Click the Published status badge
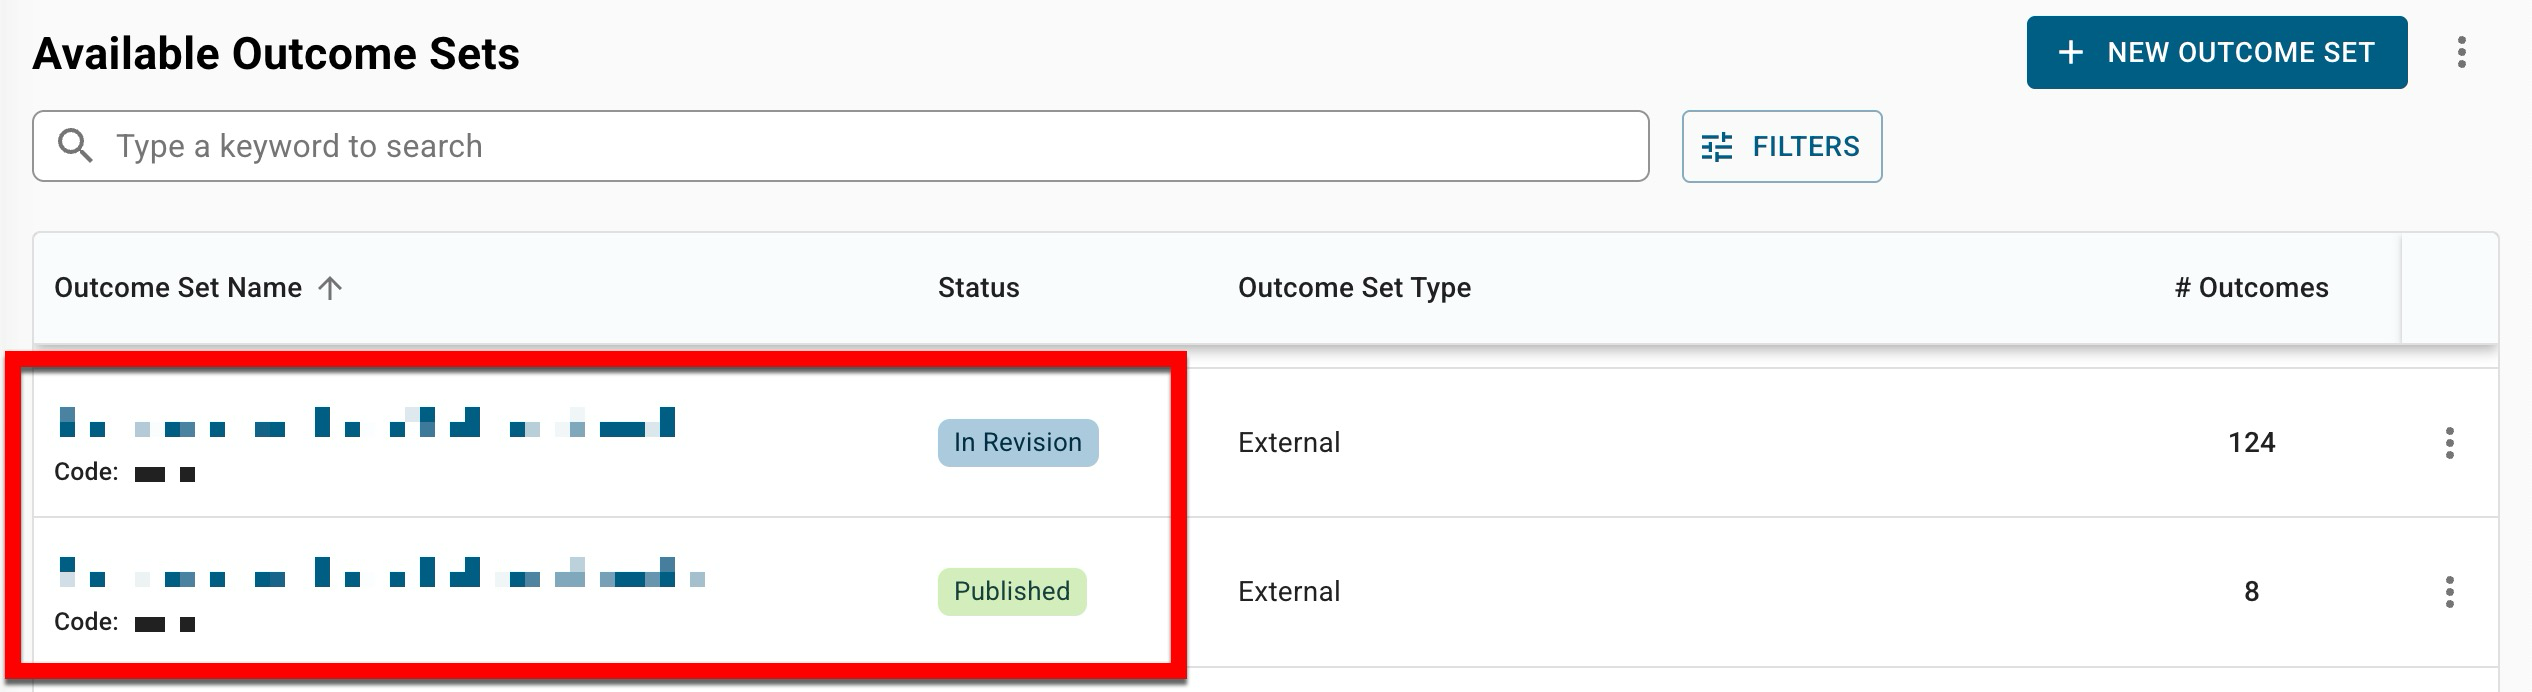The height and width of the screenshot is (692, 2532). (1011, 591)
